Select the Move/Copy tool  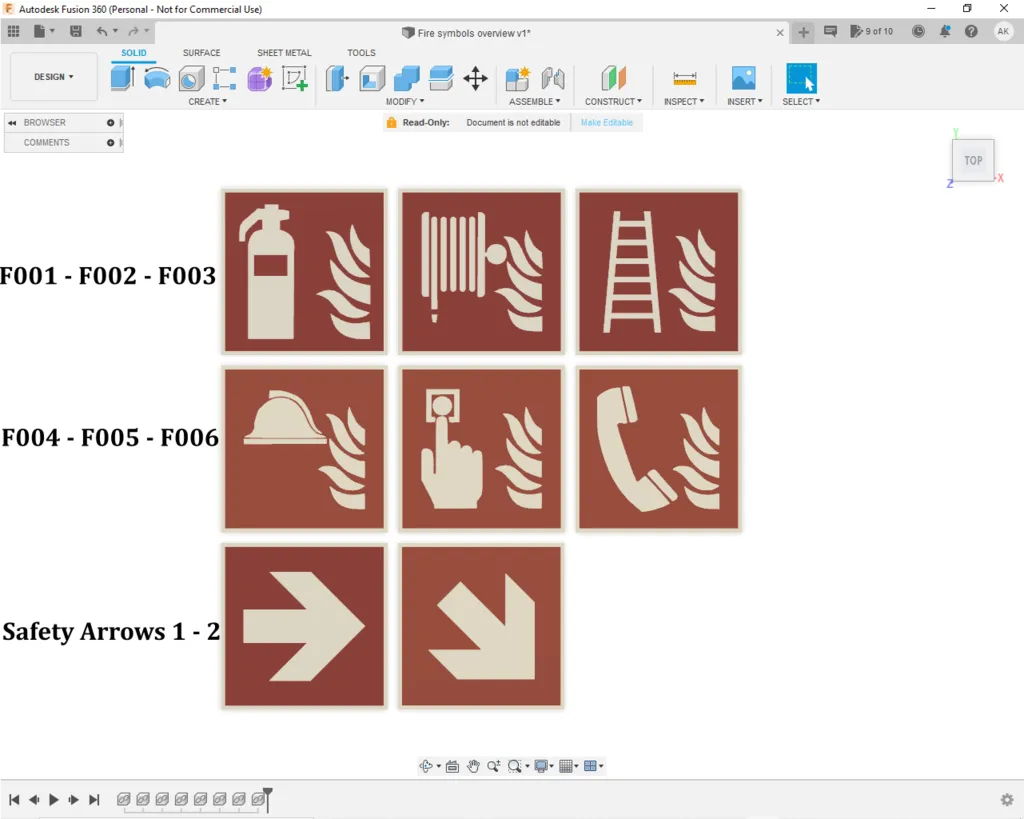click(475, 77)
